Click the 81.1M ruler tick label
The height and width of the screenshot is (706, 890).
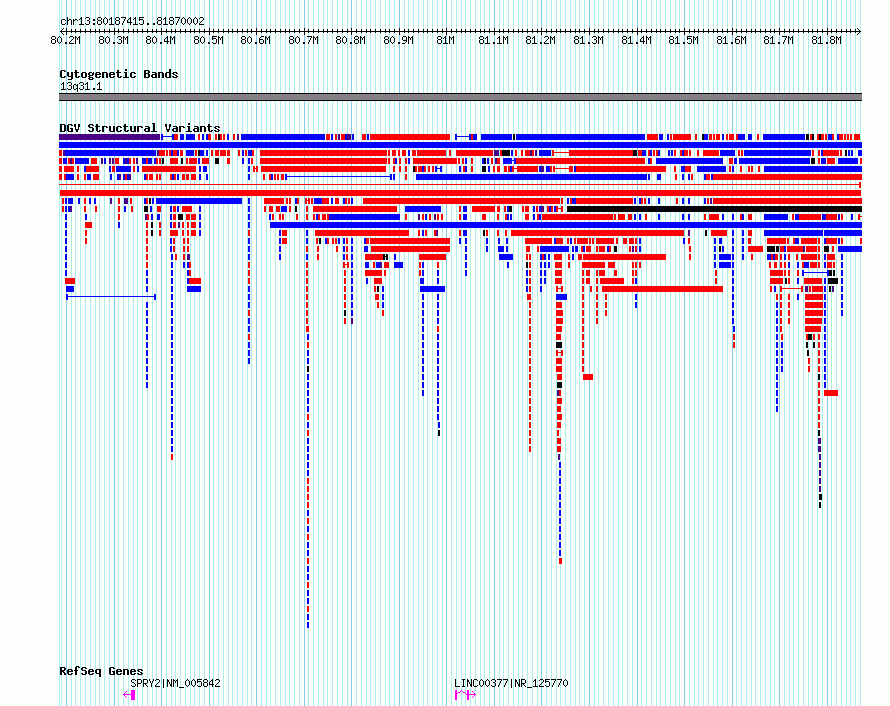click(493, 40)
